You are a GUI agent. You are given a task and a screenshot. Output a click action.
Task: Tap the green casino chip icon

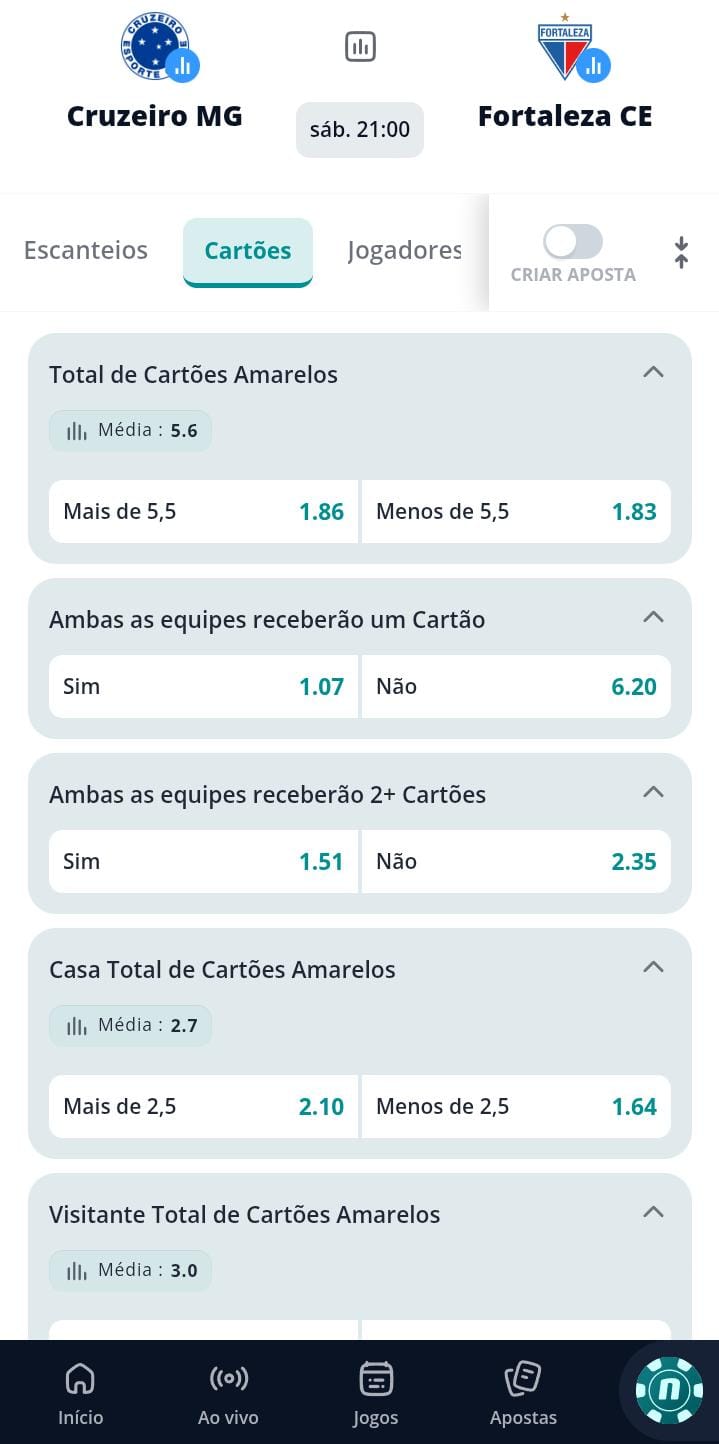coord(669,1390)
